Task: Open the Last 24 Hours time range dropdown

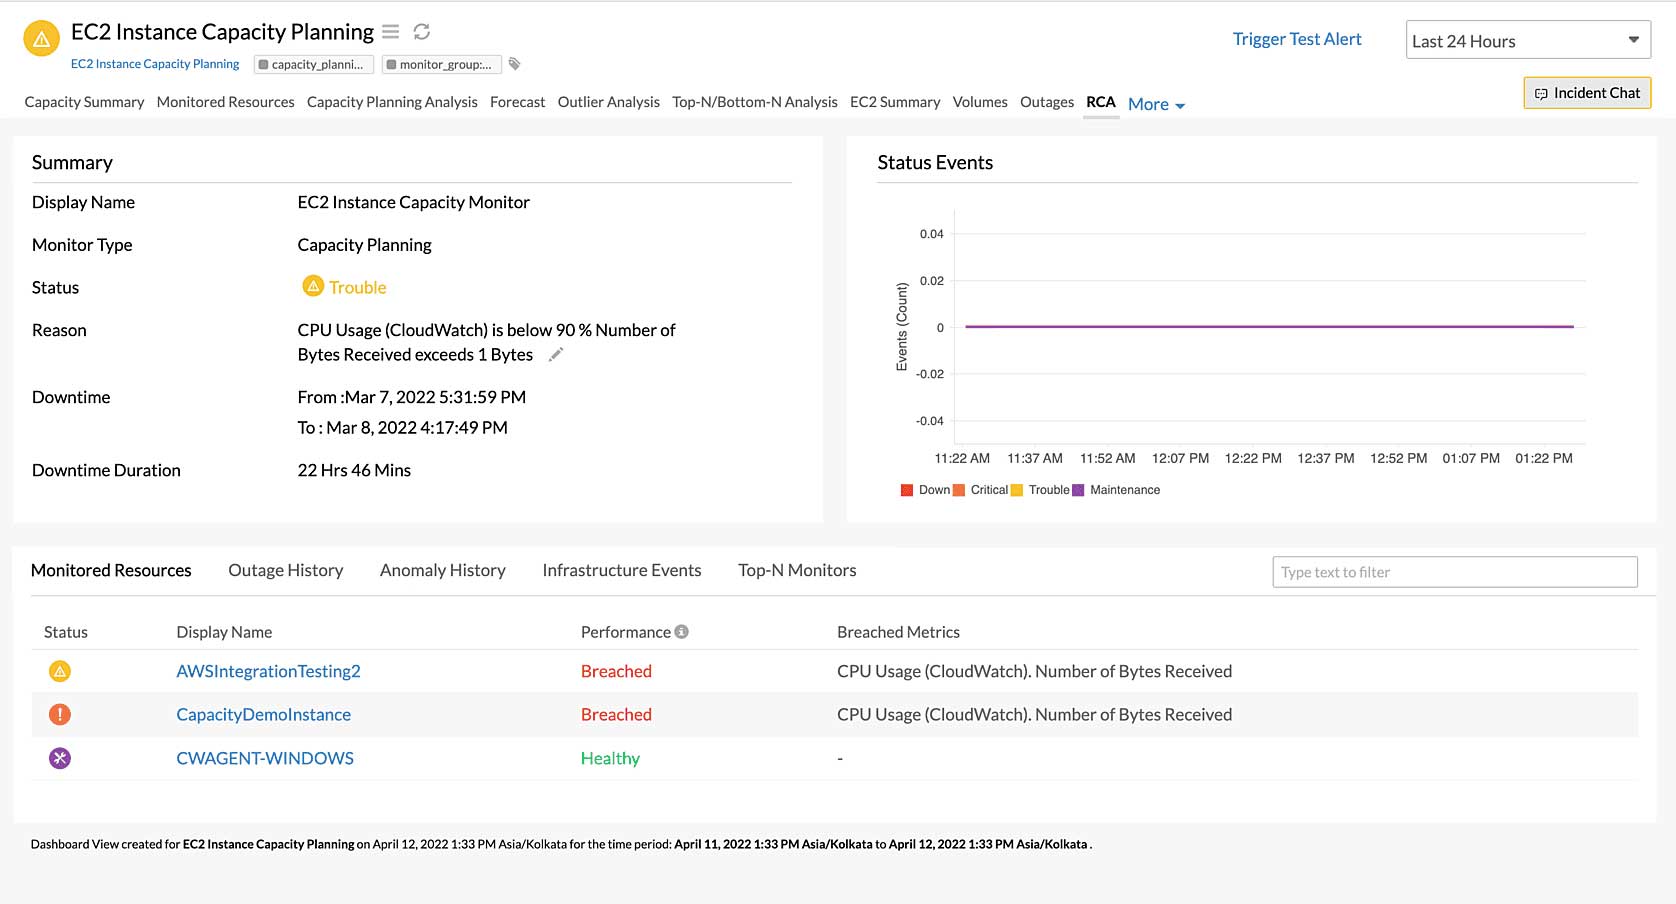Action: tap(1527, 40)
